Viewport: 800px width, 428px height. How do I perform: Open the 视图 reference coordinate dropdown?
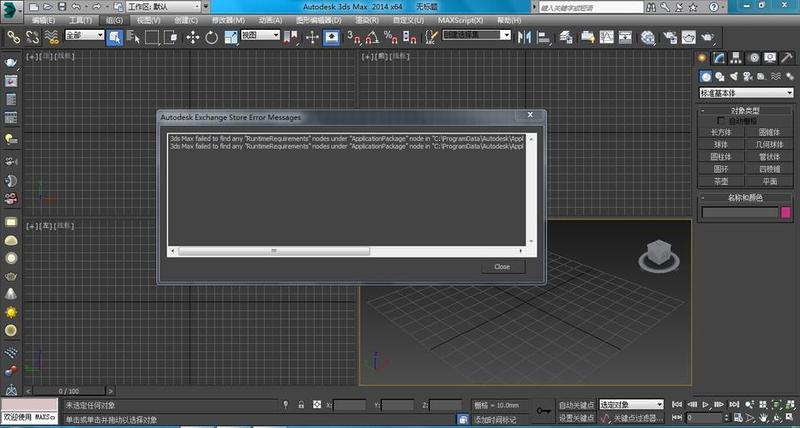[x=261, y=35]
